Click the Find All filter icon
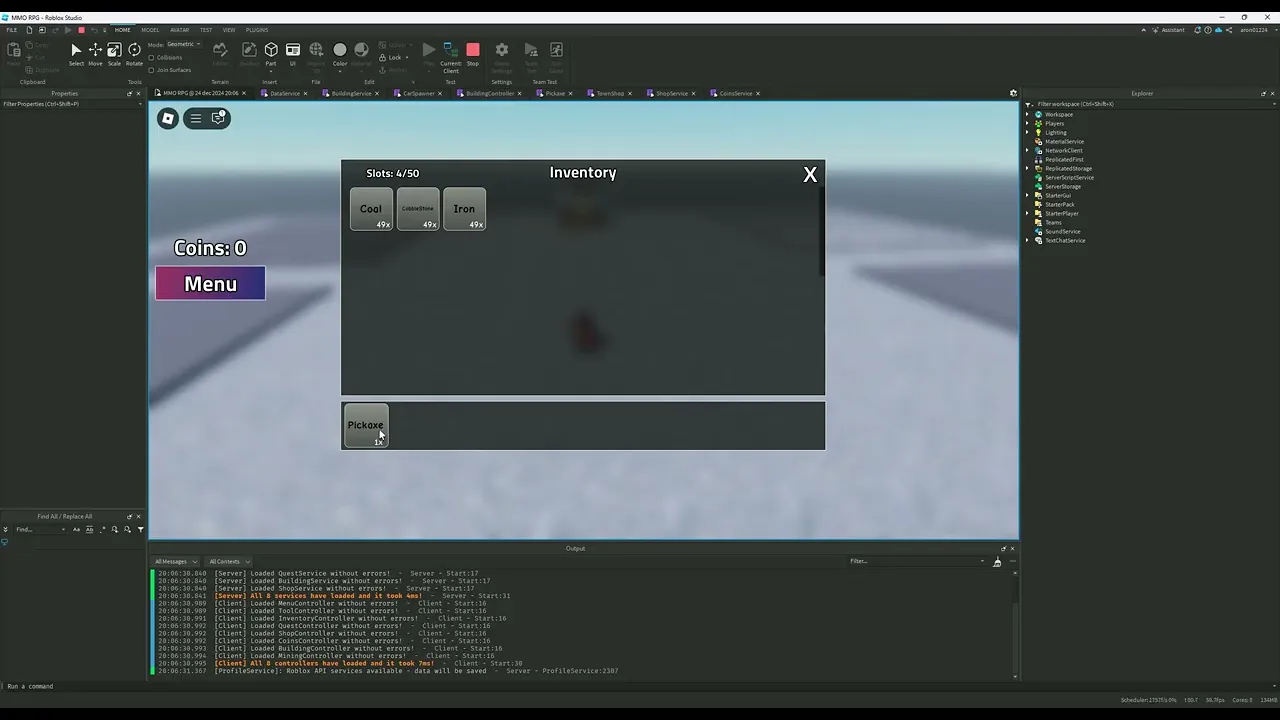The width and height of the screenshot is (1280, 720). (141, 529)
